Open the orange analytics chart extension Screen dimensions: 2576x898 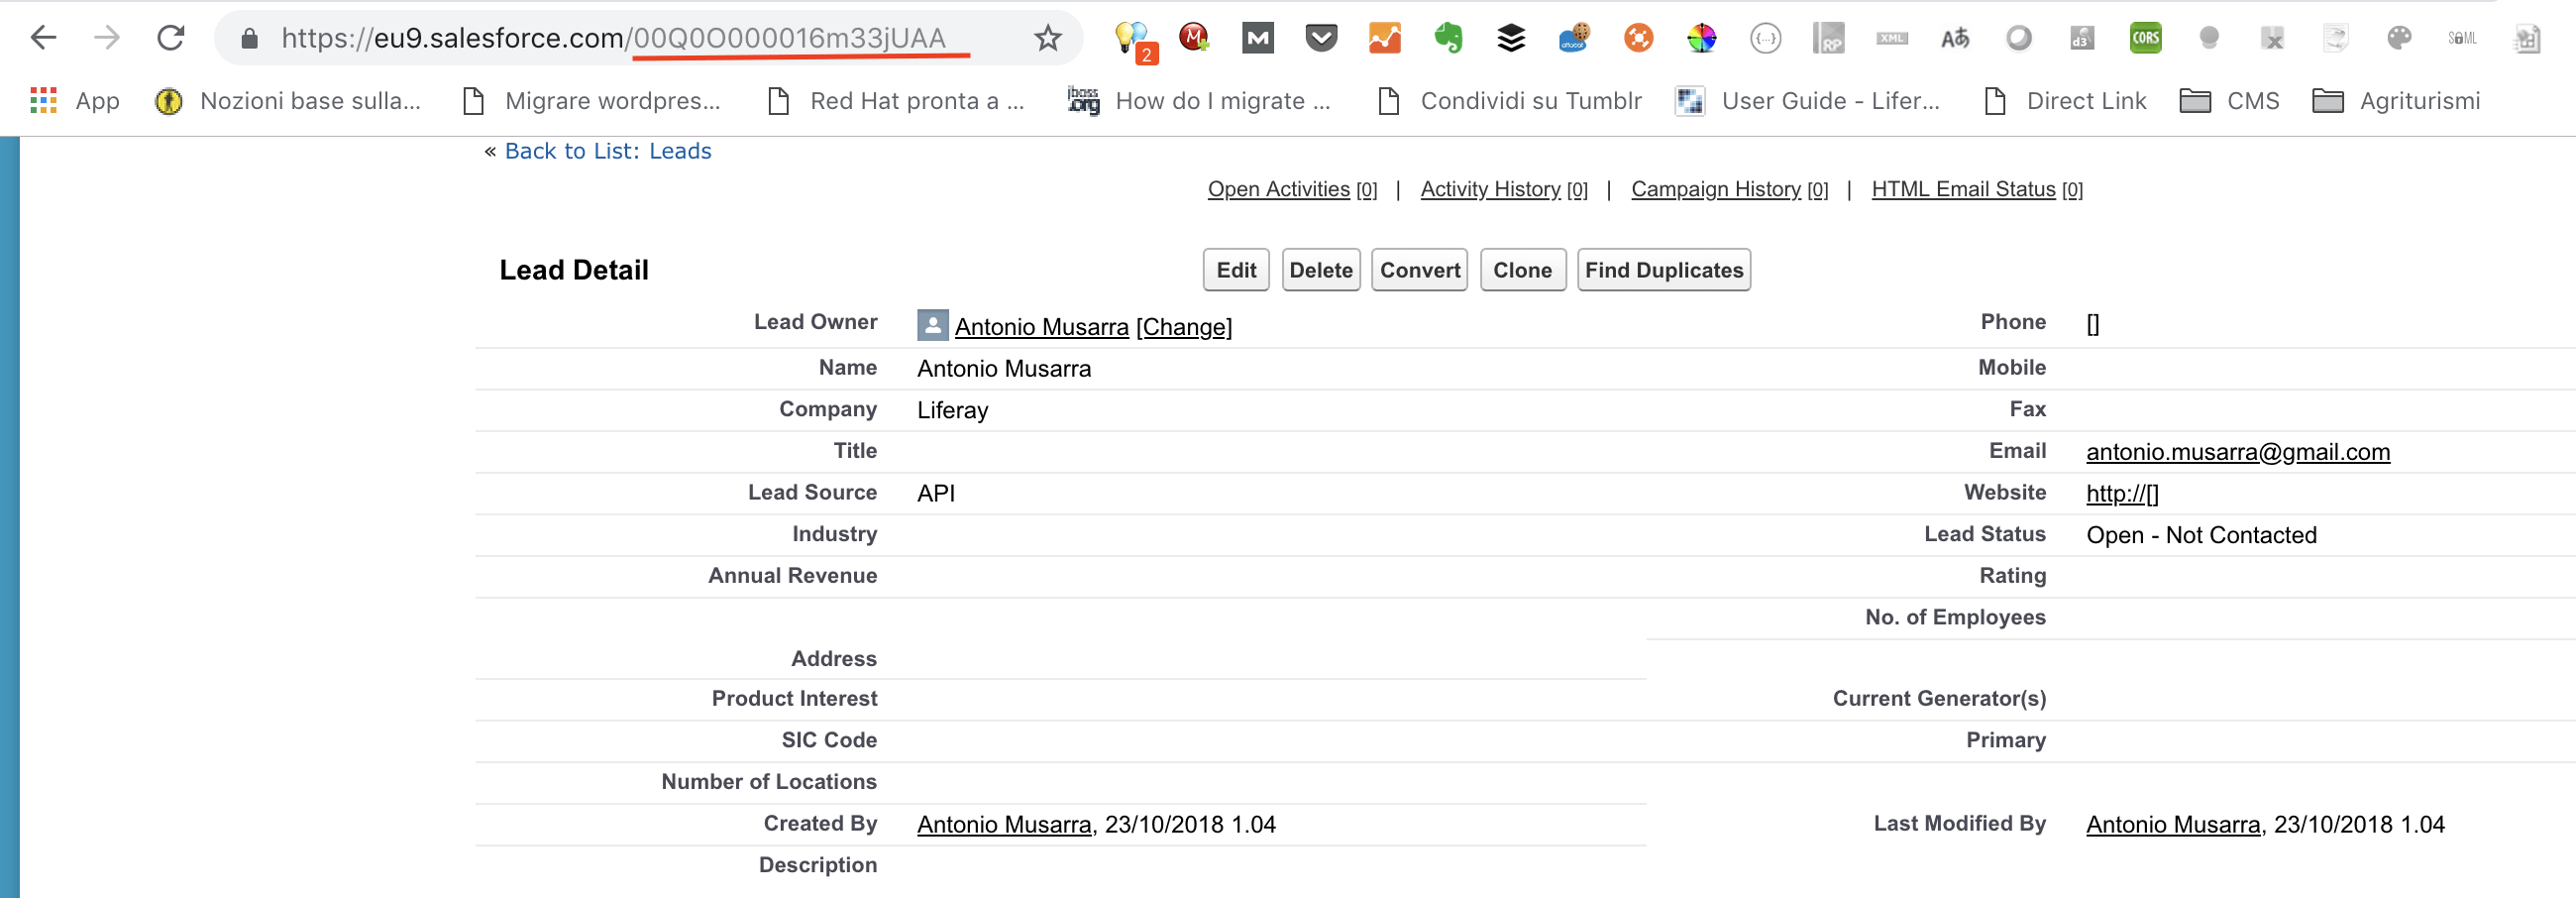[1385, 38]
